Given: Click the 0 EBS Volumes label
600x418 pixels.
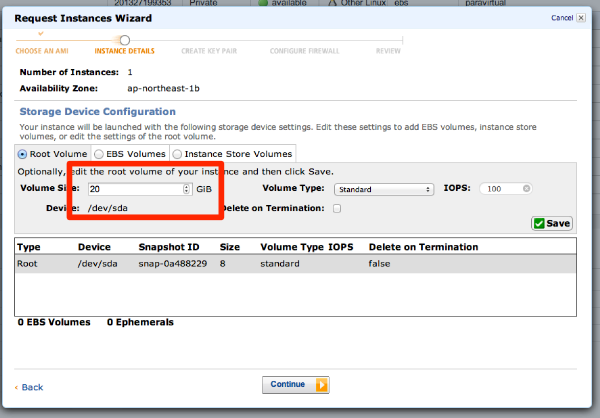Looking at the screenshot, I should (54, 322).
